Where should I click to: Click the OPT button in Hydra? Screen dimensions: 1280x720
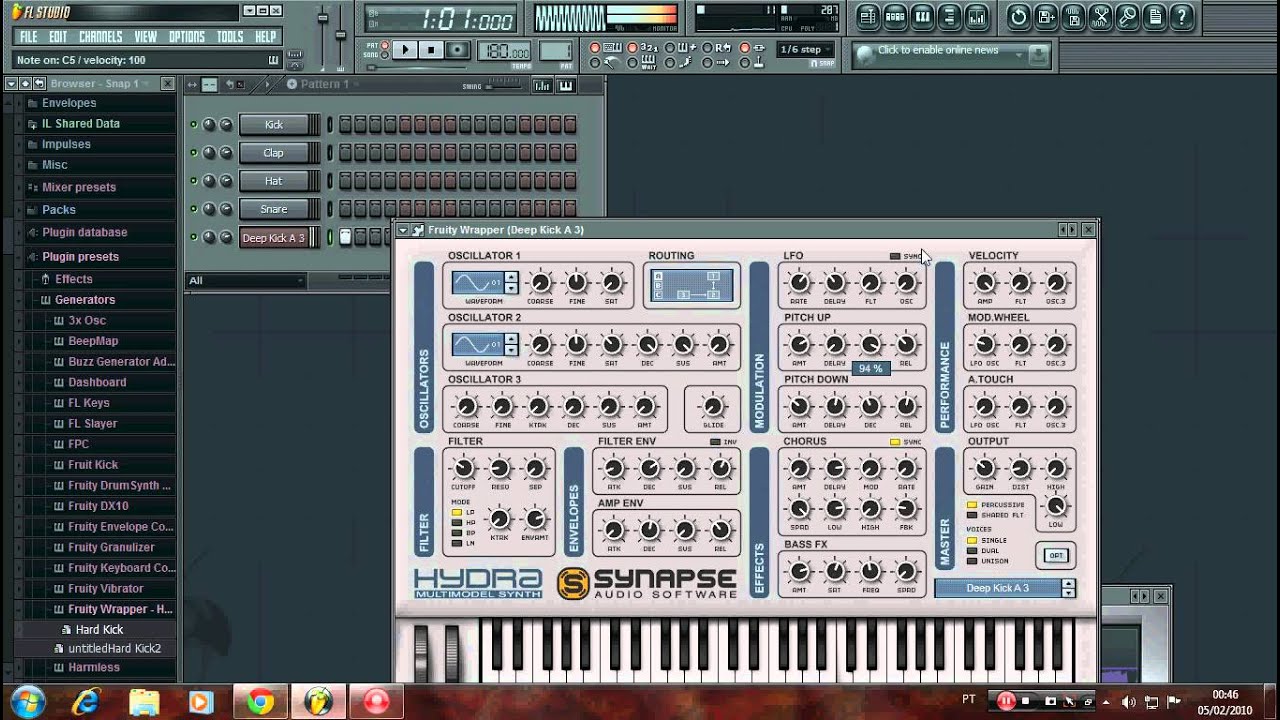pyautogui.click(x=1056, y=556)
